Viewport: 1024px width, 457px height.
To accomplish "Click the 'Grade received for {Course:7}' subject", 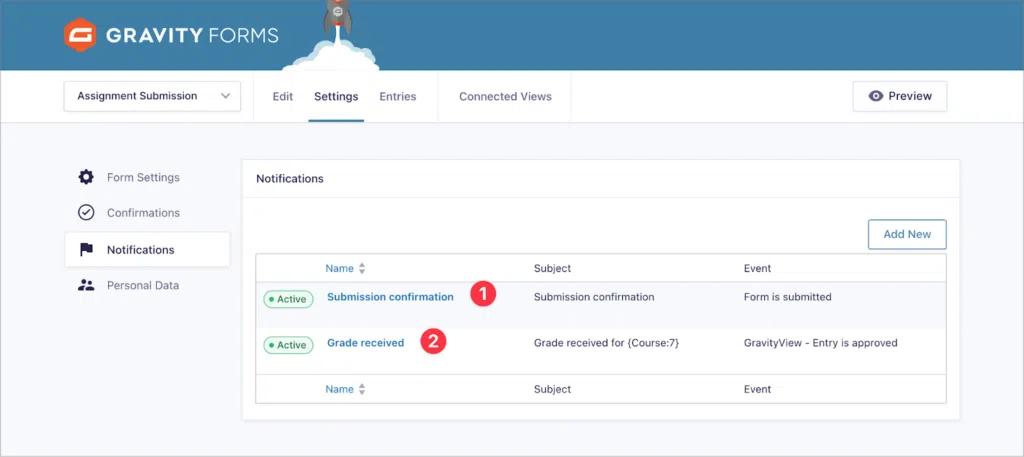I will coord(607,343).
